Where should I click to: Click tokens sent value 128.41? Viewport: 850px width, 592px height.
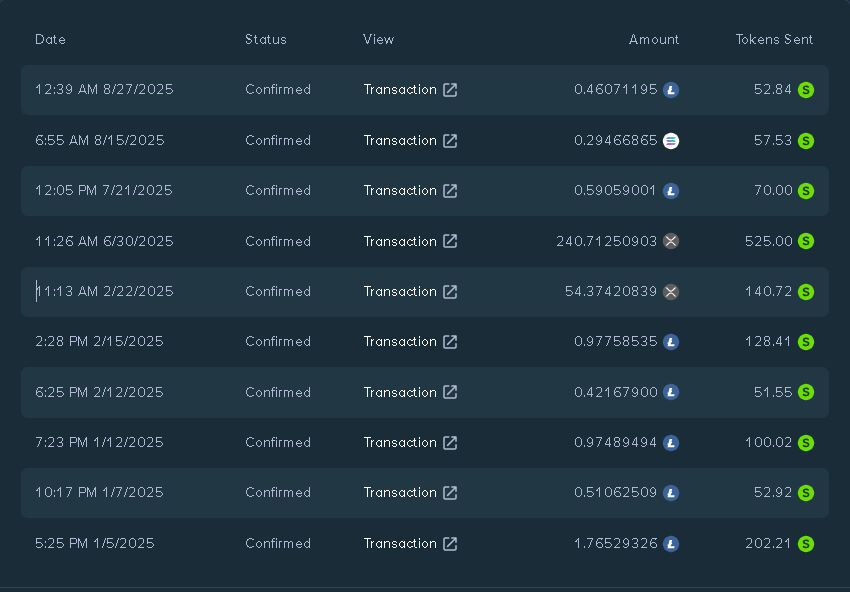pyautogui.click(x=769, y=342)
